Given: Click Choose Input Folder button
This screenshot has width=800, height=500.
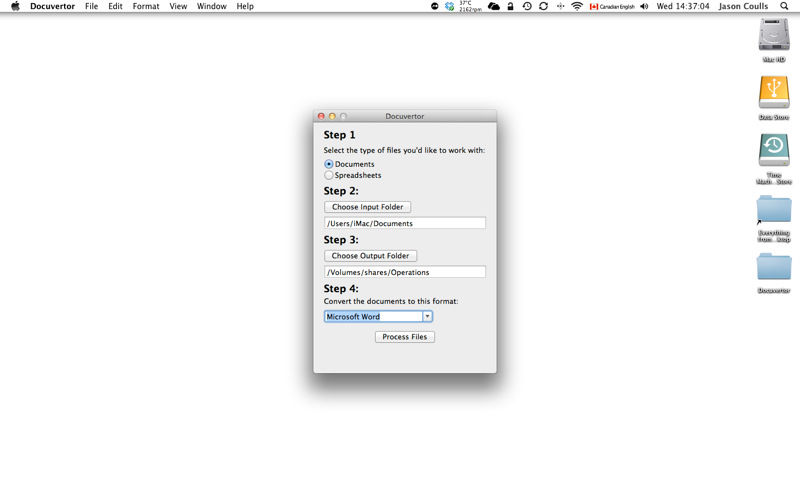Looking at the screenshot, I should (367, 207).
